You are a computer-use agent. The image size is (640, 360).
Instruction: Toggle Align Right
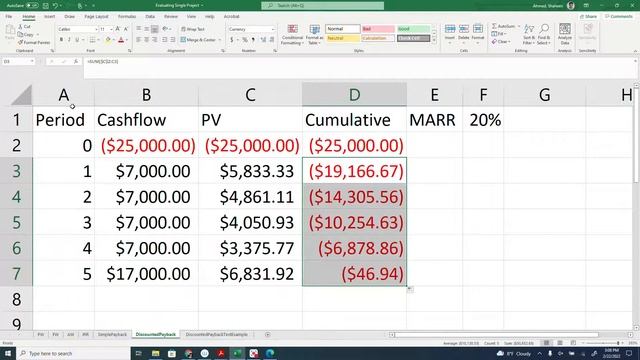(x=155, y=40)
